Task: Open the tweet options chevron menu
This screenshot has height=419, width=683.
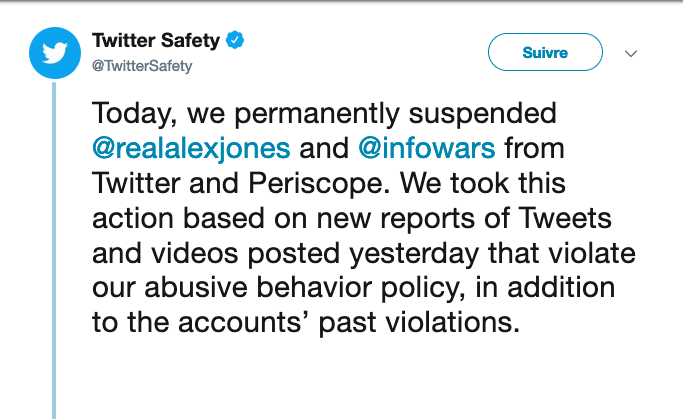Action: [630, 52]
